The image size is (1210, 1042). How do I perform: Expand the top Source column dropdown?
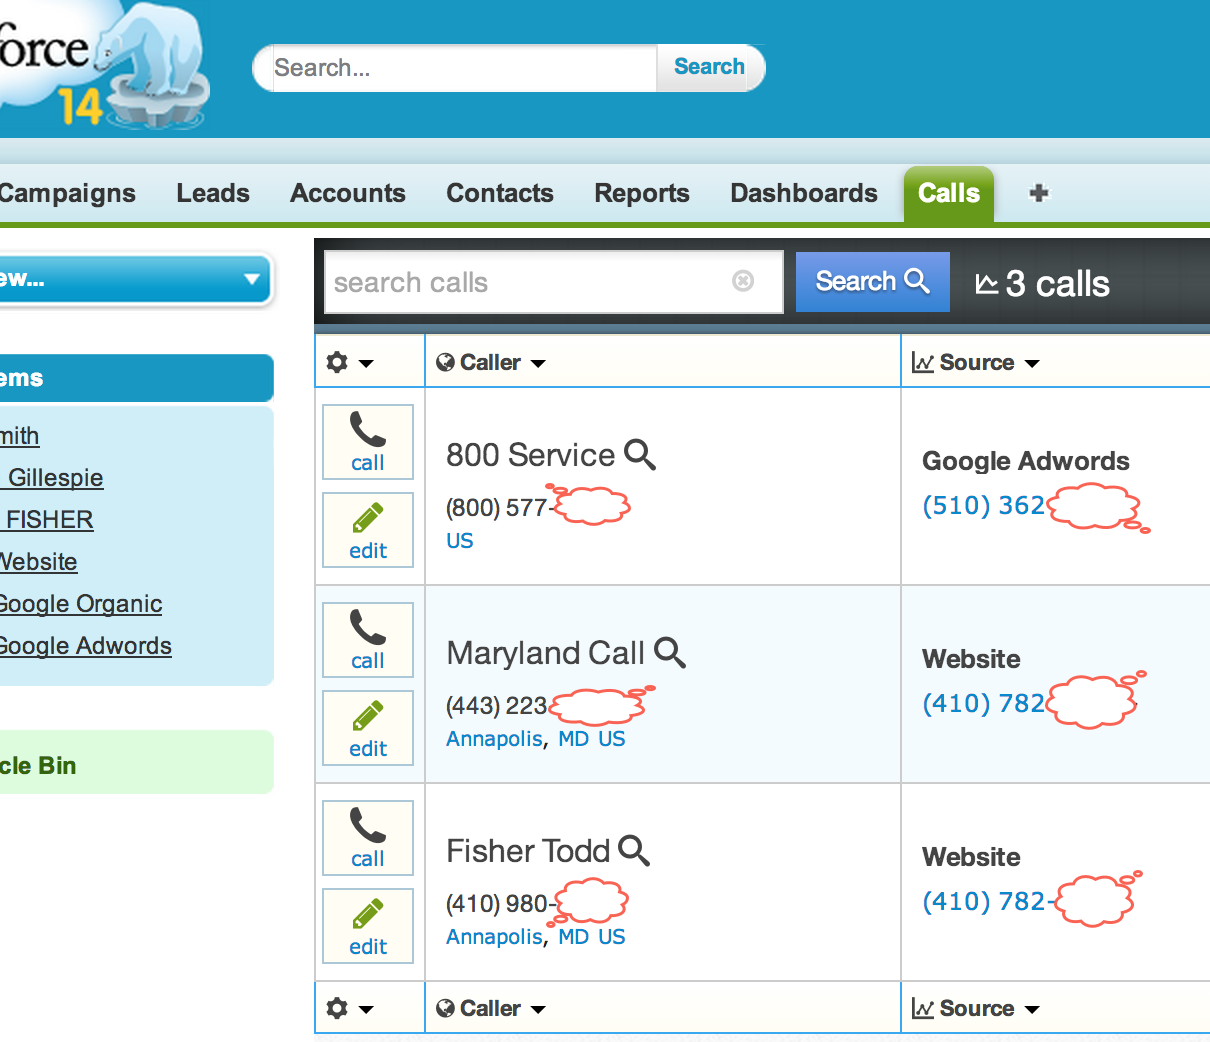point(1032,363)
